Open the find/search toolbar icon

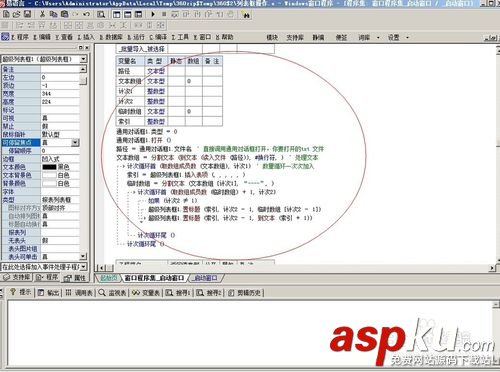click(x=101, y=14)
